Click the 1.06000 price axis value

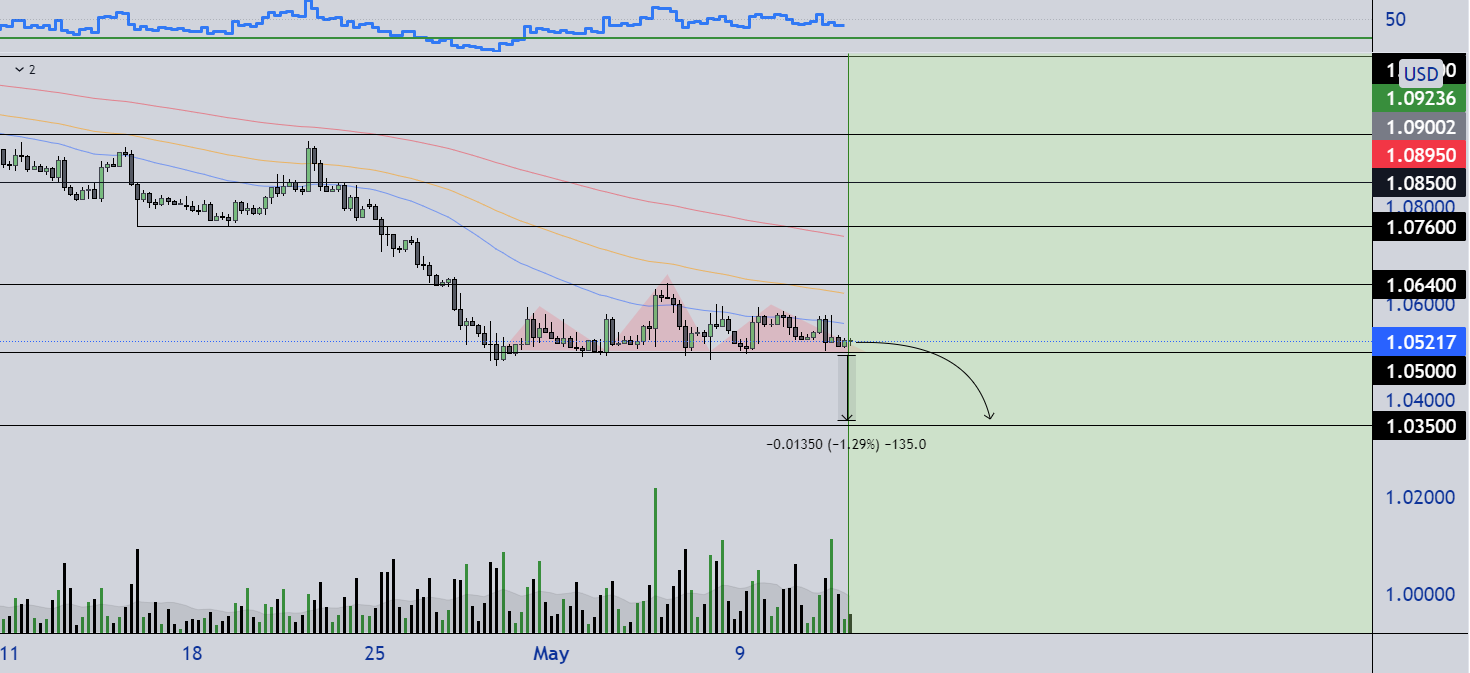tap(1420, 303)
